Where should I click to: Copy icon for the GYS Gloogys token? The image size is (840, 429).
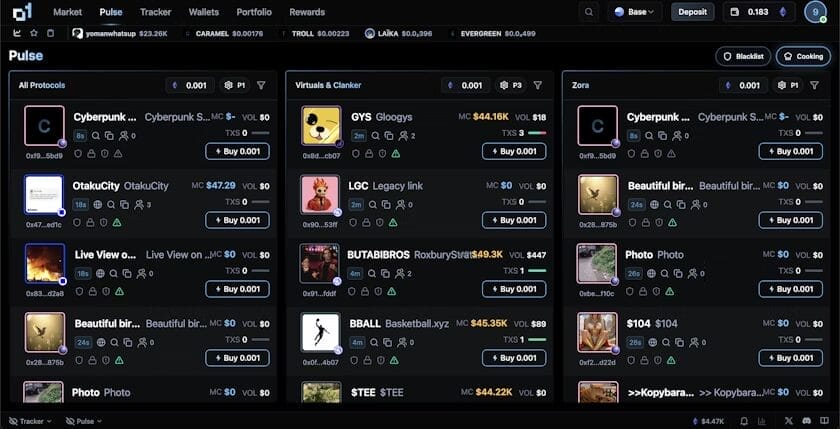tap(389, 136)
